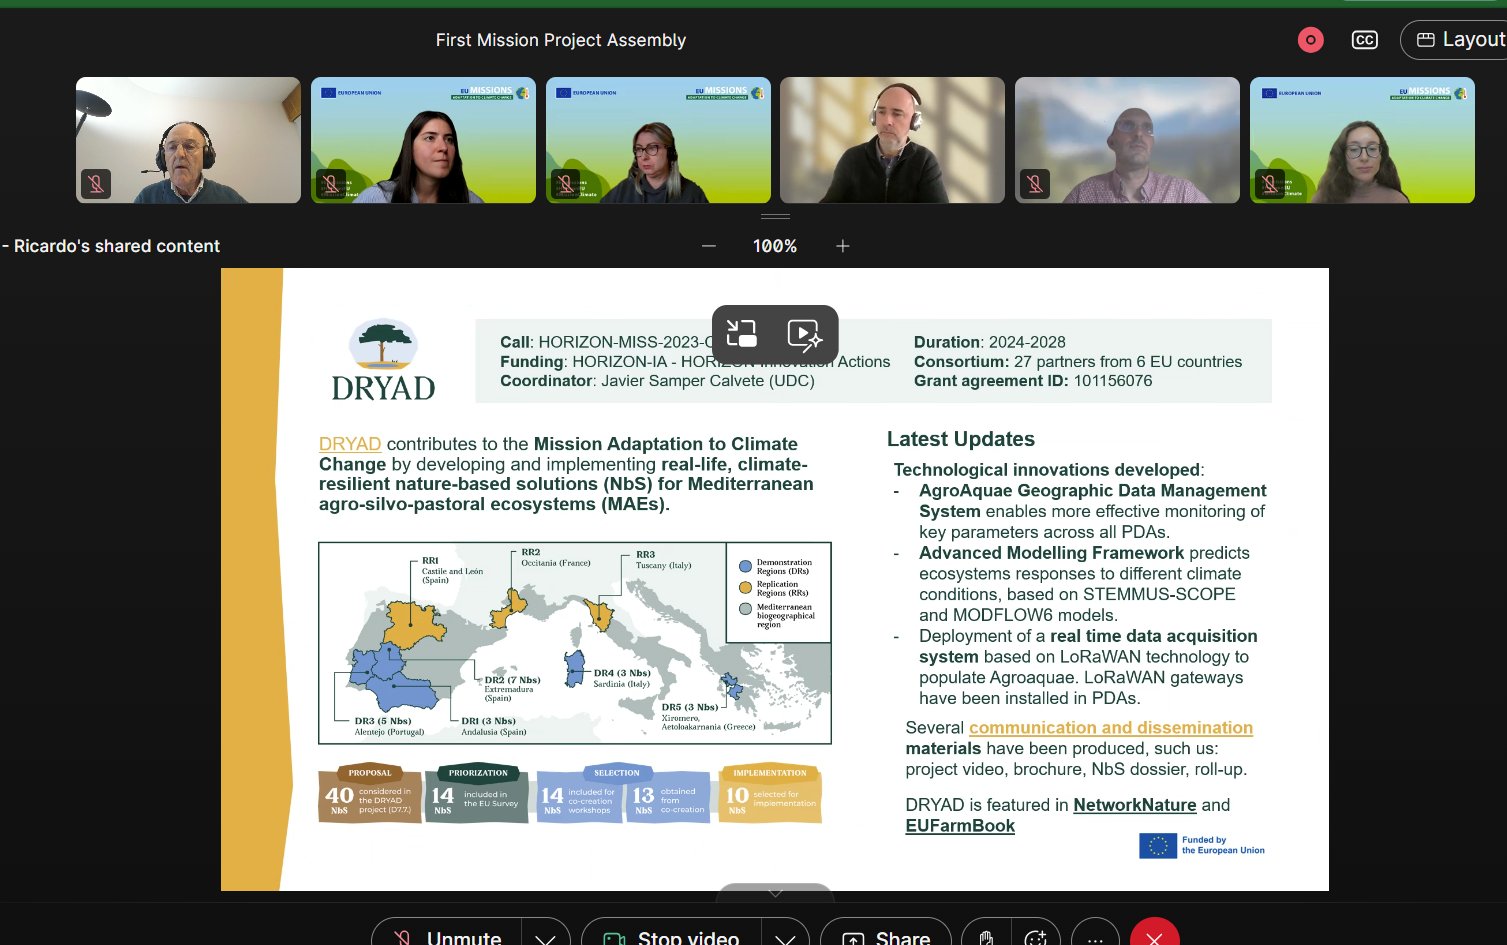The image size is (1507, 945).
Task: Select the third participant tile, blonde woman with glasses
Action: point(658,140)
